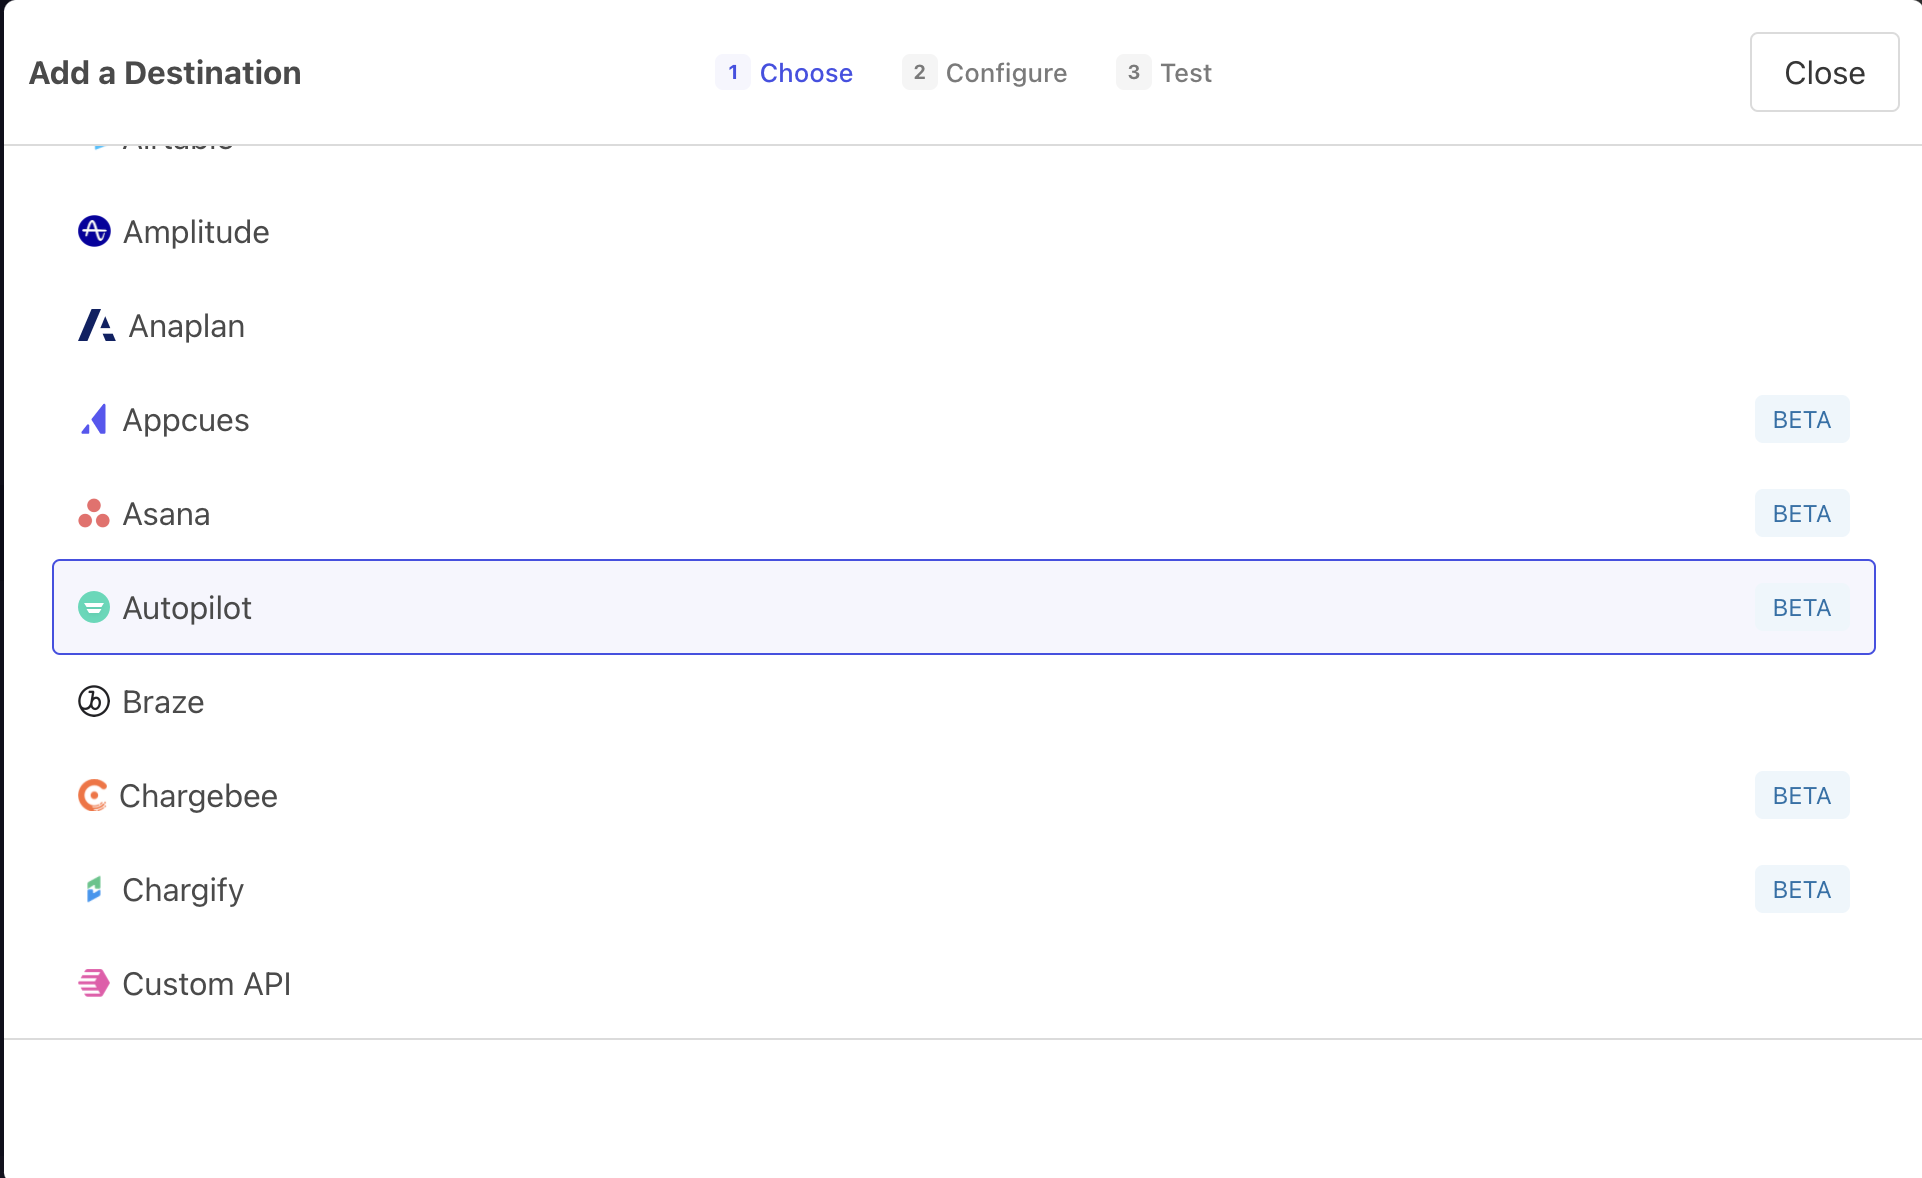Screen dimensions: 1922x1178
Task: Click the pink Custom API icon
Action: [94, 983]
